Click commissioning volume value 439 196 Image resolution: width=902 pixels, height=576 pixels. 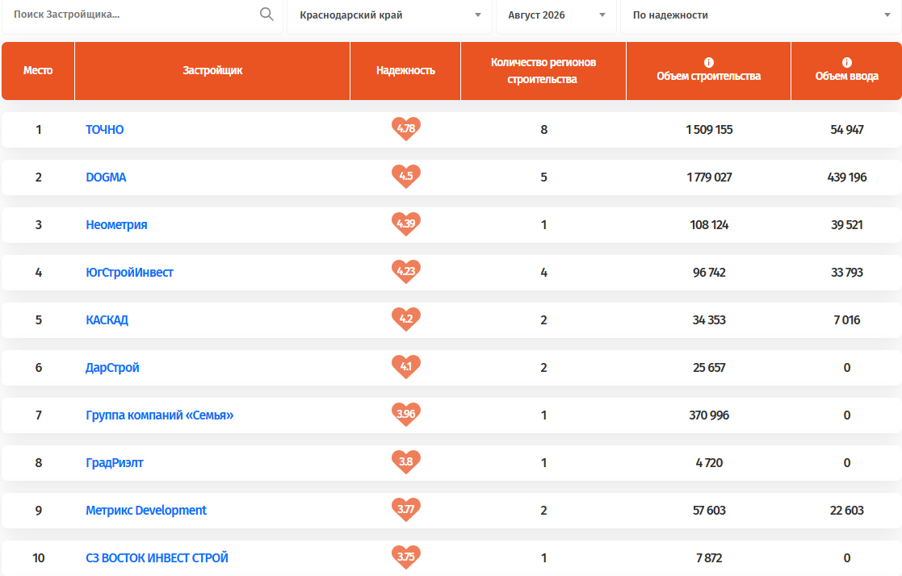click(x=847, y=177)
